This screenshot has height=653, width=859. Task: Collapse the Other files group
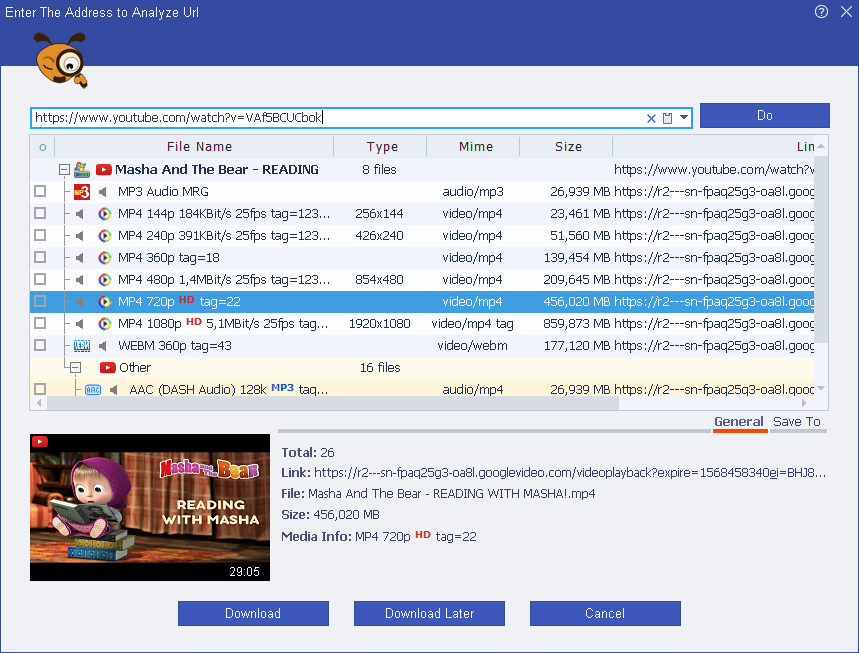[x=74, y=368]
